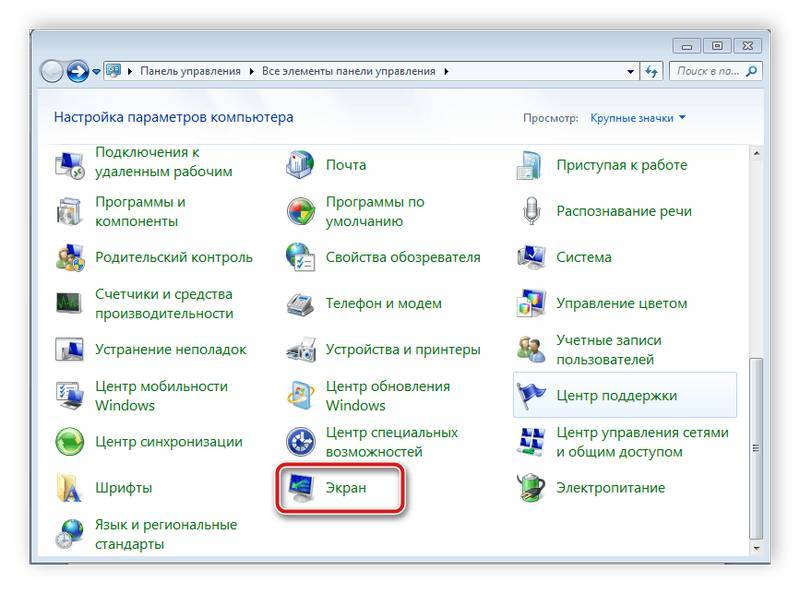Click the green Центр синхронизации icon

[x=69, y=441]
